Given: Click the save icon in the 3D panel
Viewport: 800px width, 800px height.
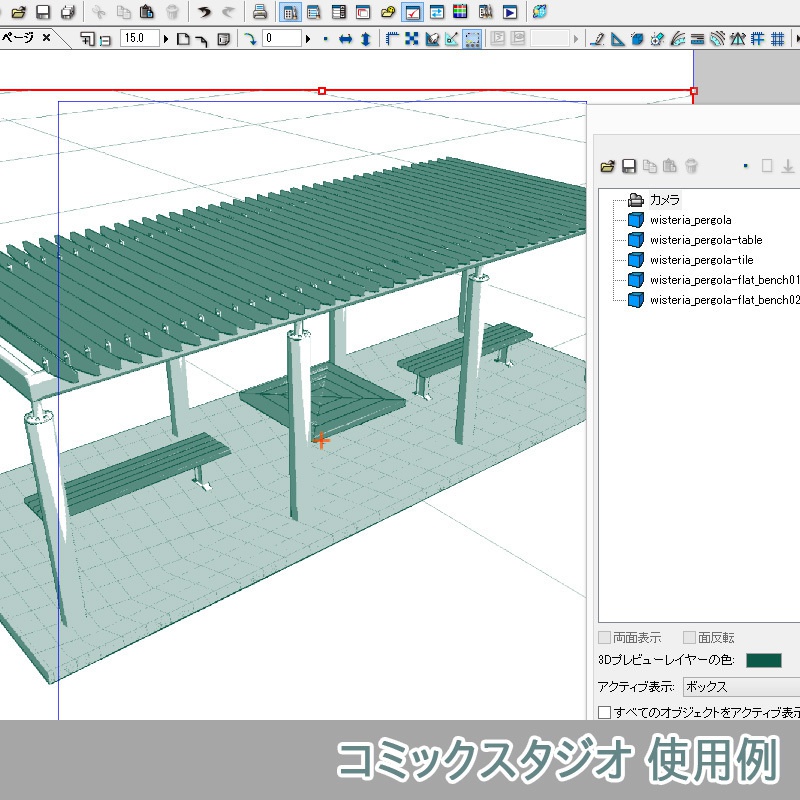Looking at the screenshot, I should coord(628,166).
